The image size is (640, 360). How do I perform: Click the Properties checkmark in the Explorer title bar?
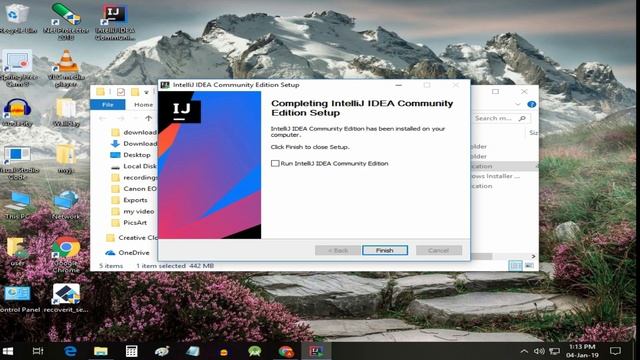pyautogui.click(x=121, y=92)
